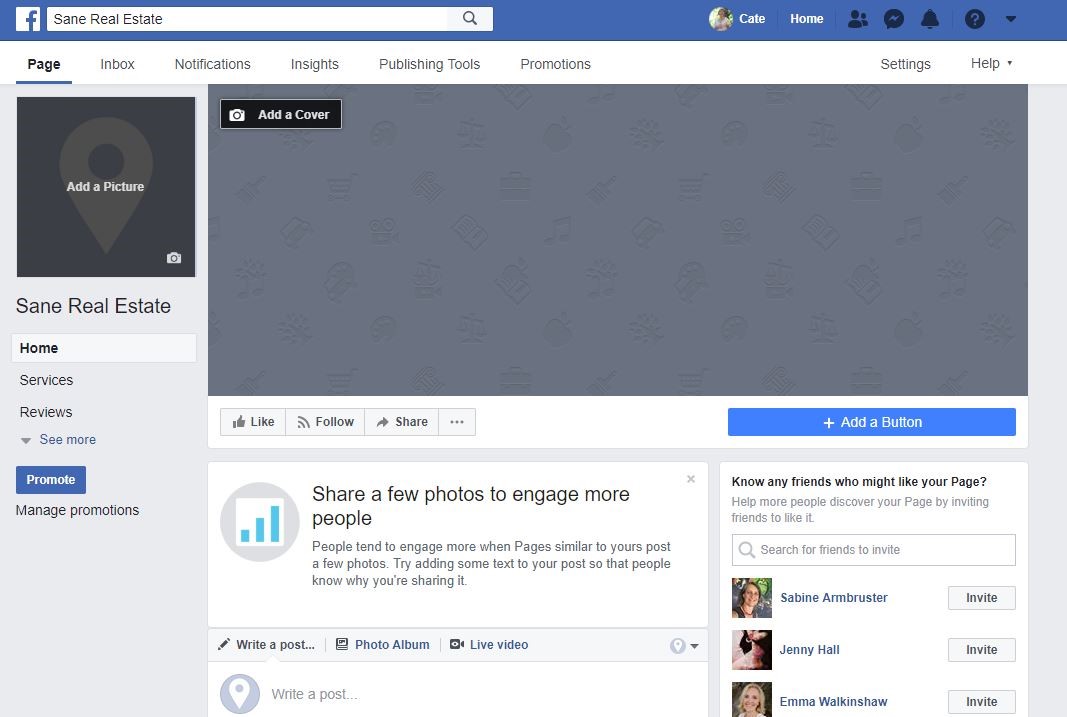1067x717 pixels.
Task: Click the Share button
Action: pos(402,422)
